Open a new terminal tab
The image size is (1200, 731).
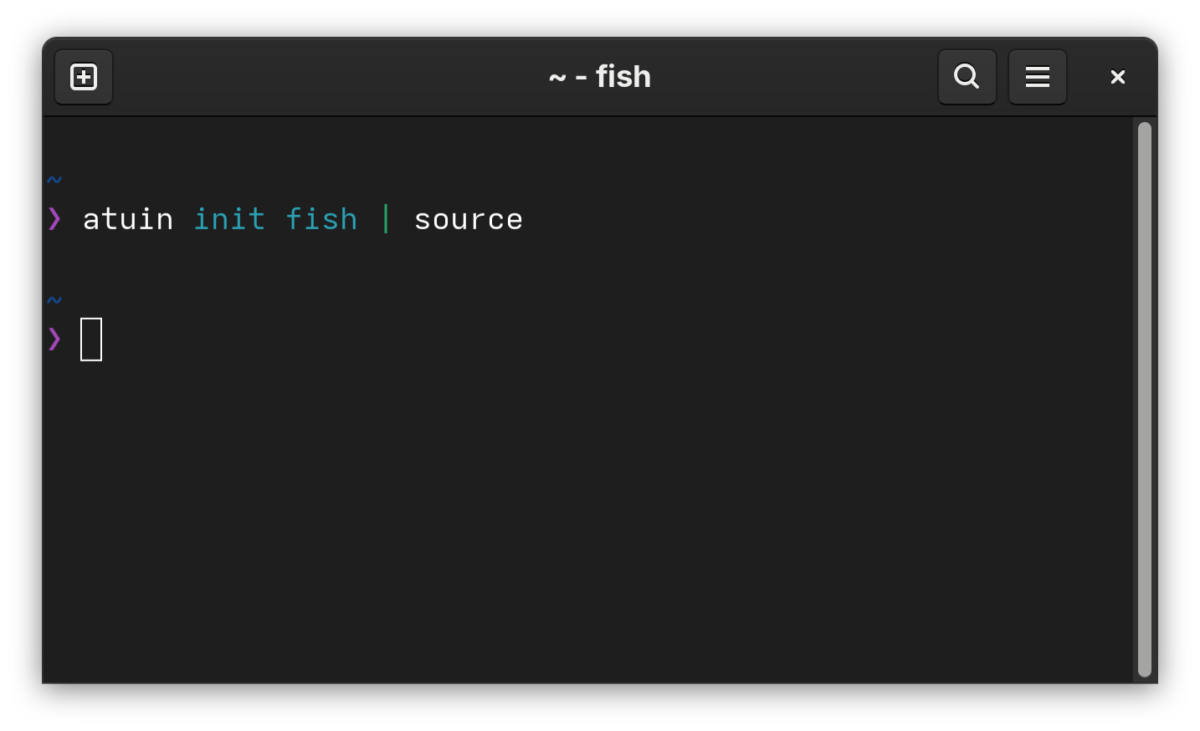pos(83,77)
